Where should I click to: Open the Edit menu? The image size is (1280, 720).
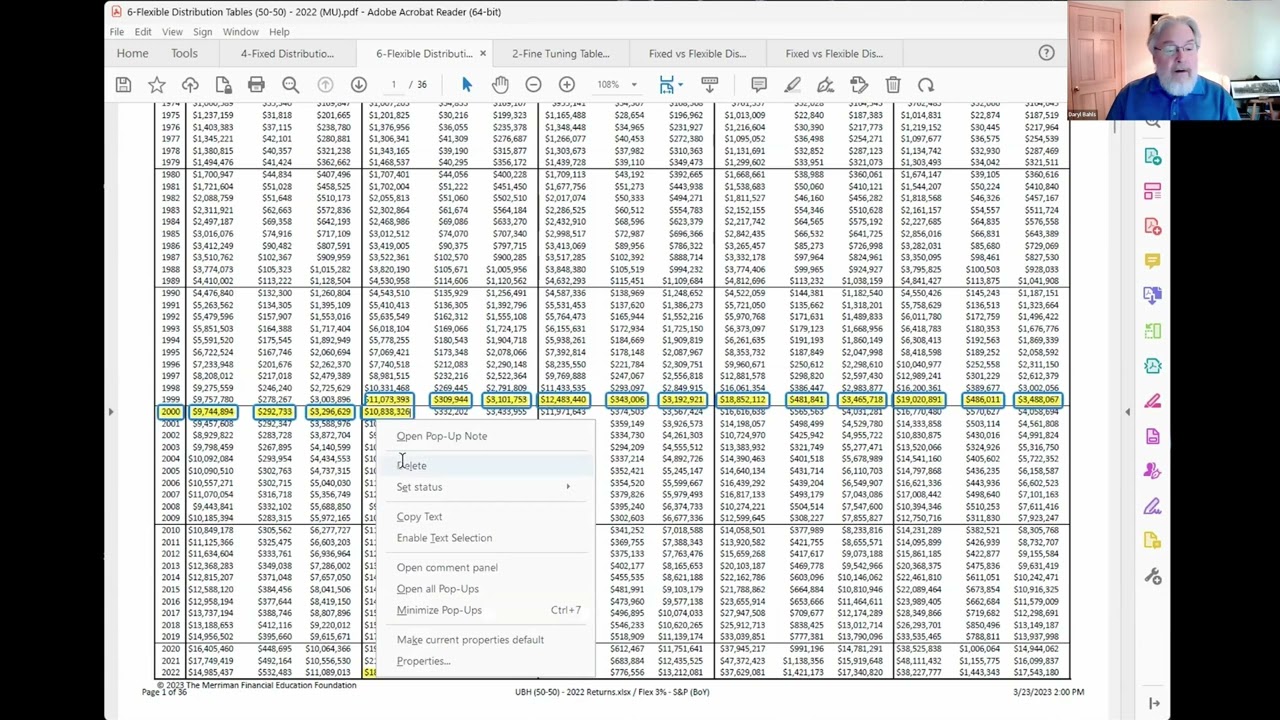143,32
